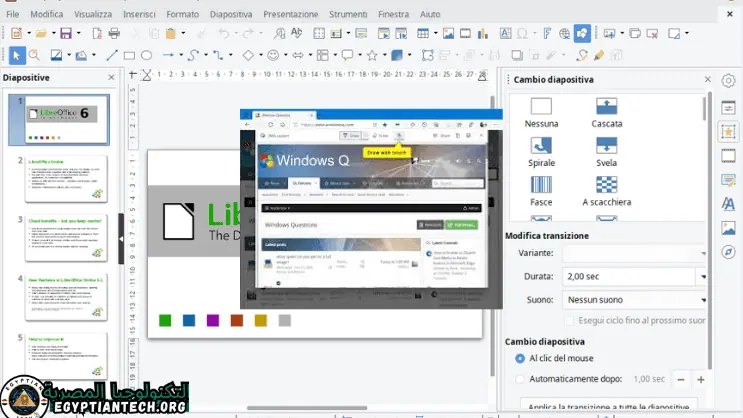
Task: Select slide 4 thumbnail
Action: [x=66, y=297]
